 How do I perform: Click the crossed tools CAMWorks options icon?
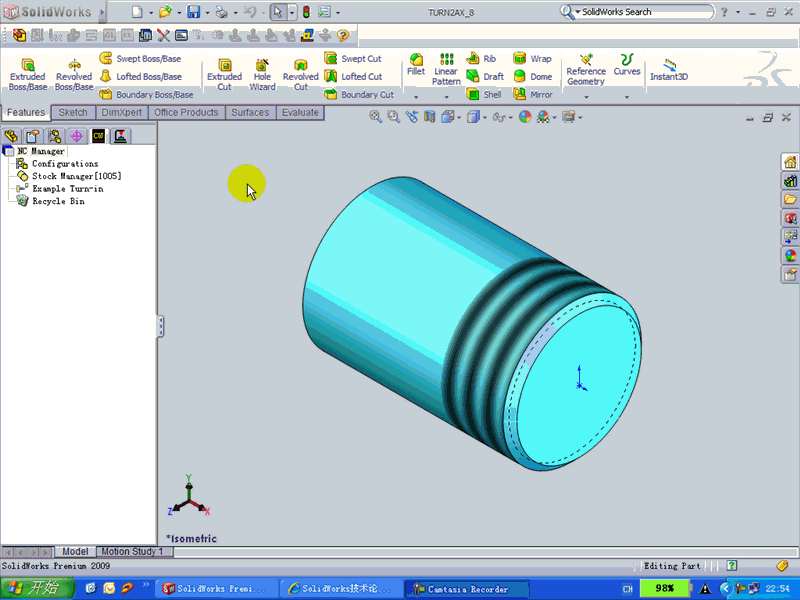coord(163,35)
